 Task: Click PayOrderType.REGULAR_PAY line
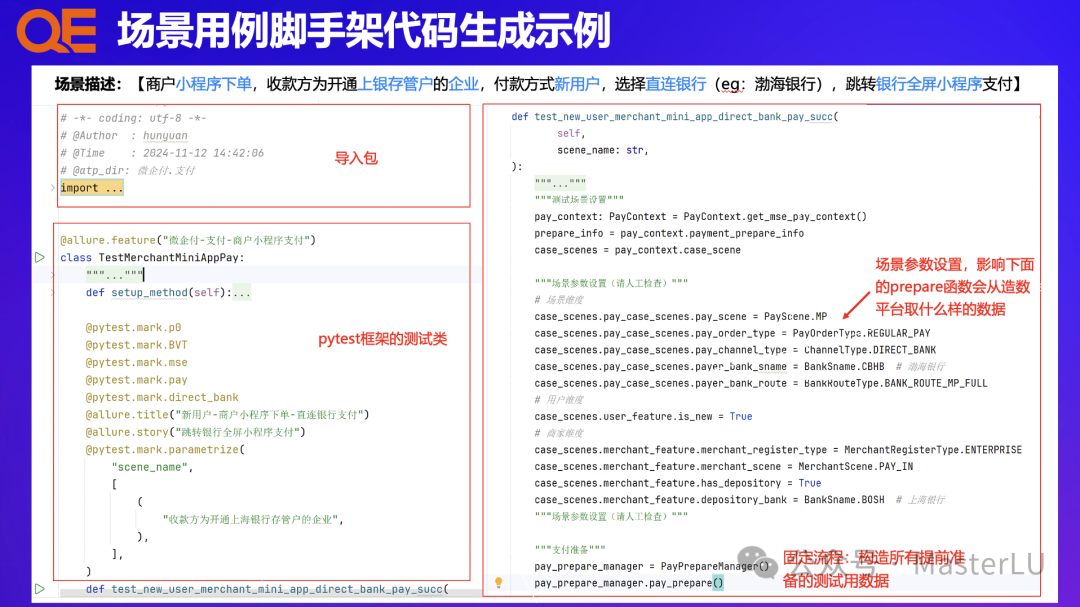point(732,333)
